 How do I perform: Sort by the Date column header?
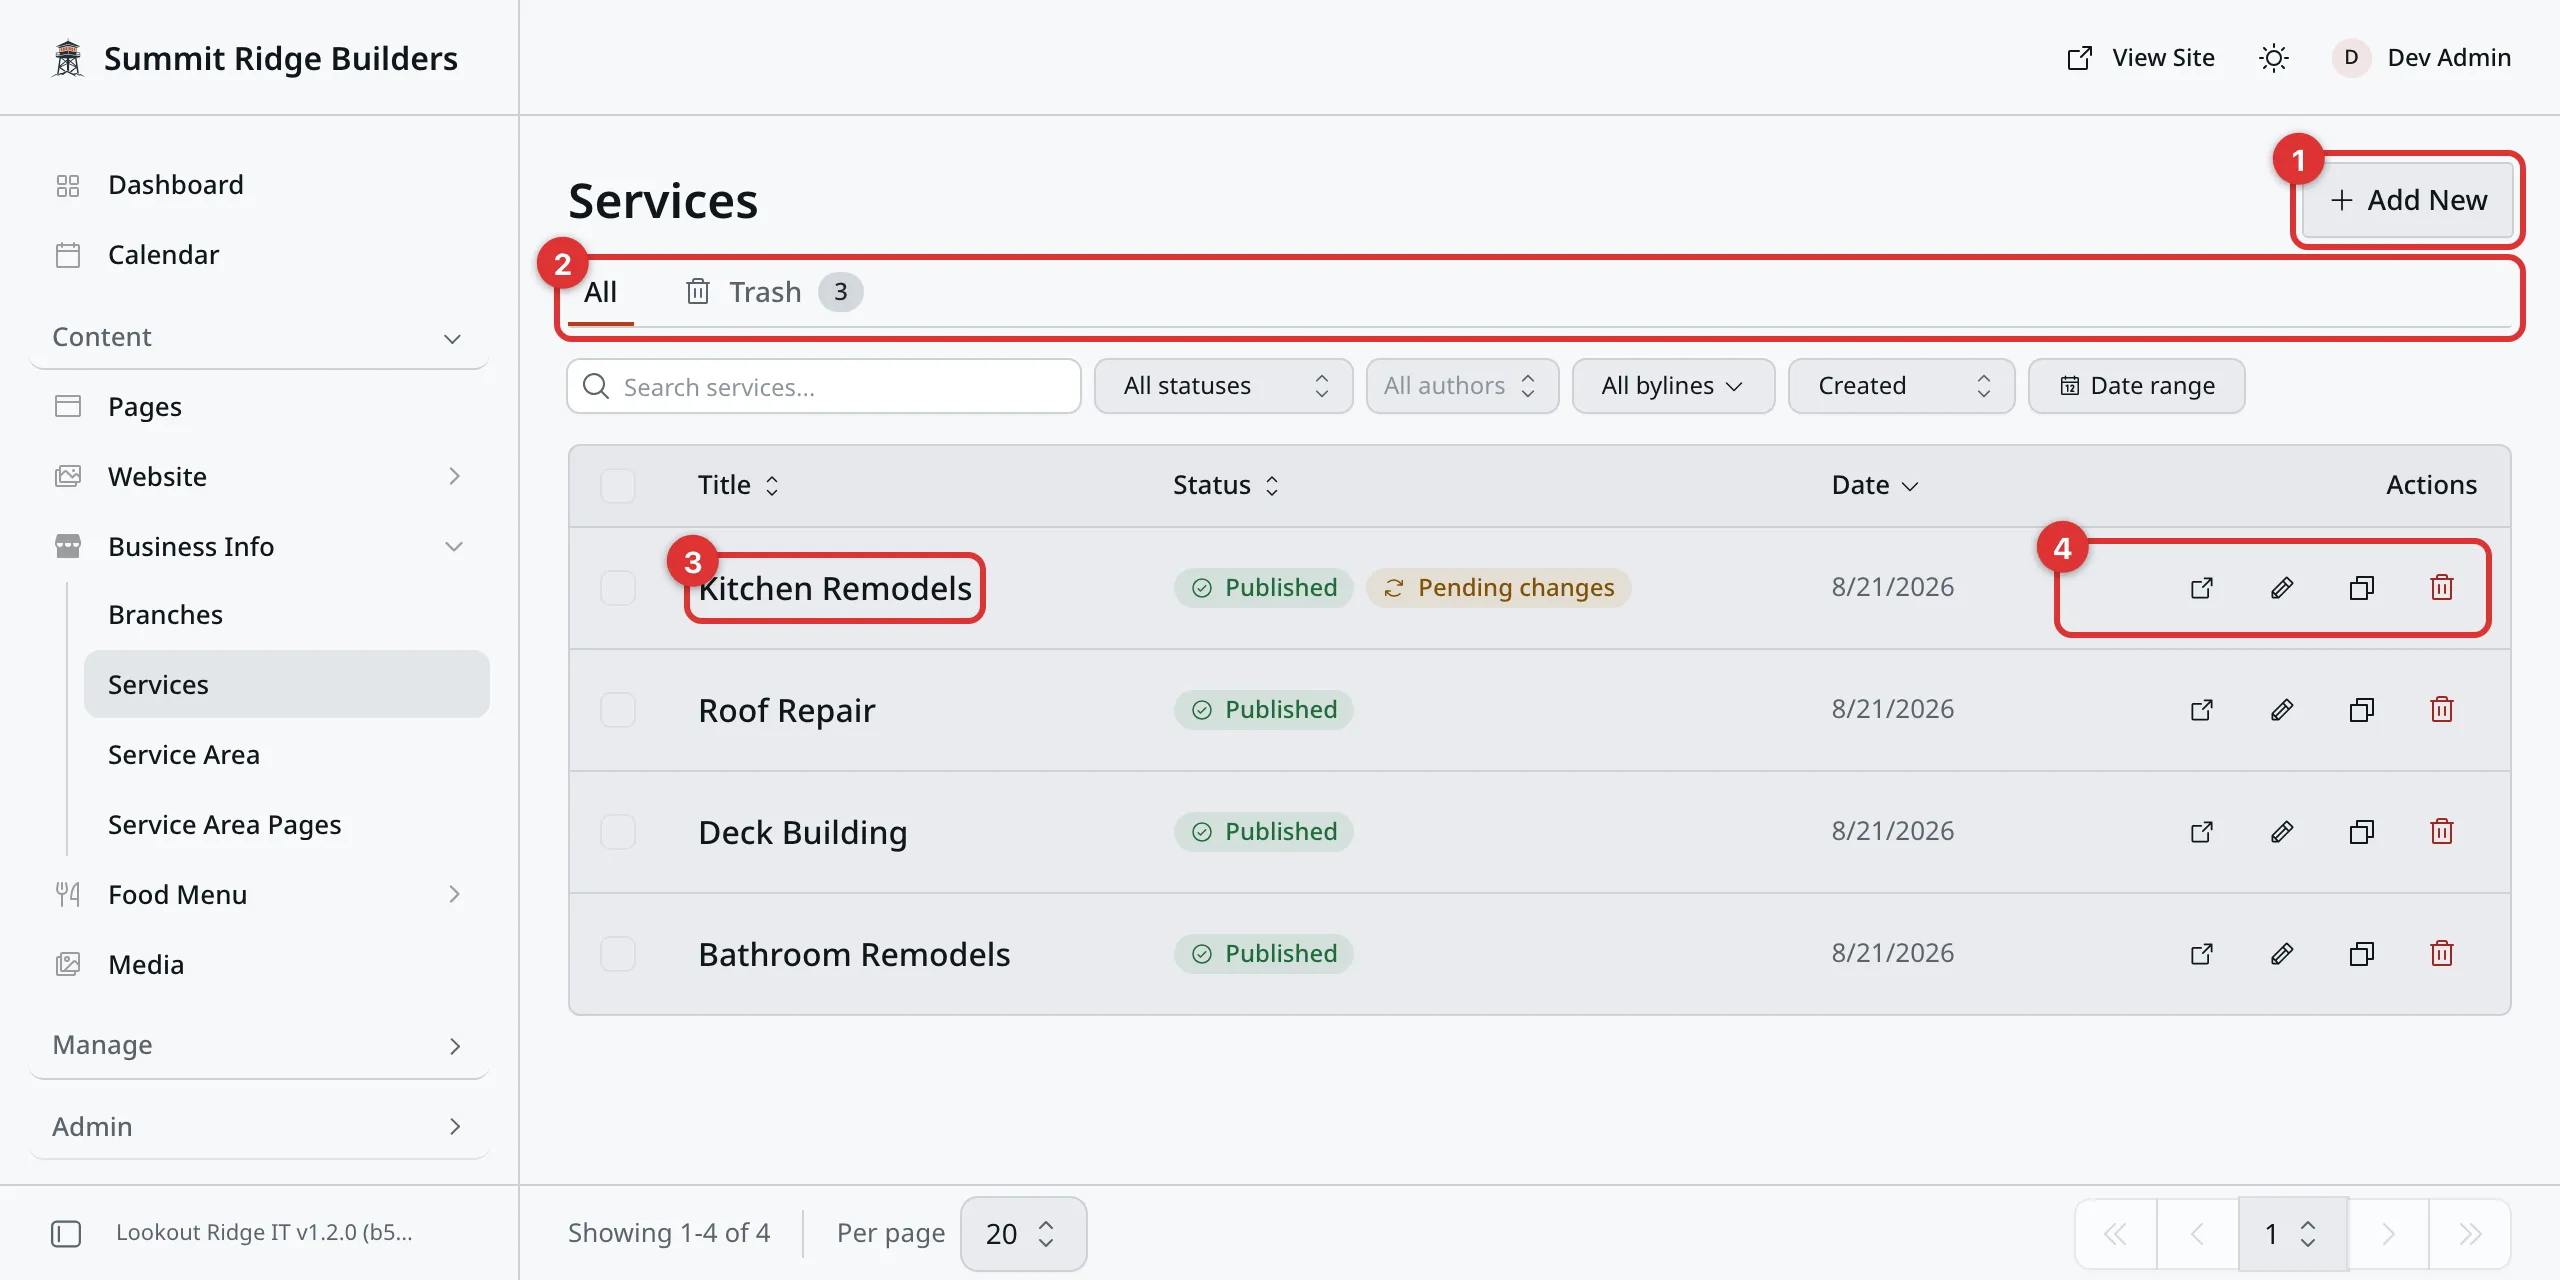click(x=1874, y=486)
